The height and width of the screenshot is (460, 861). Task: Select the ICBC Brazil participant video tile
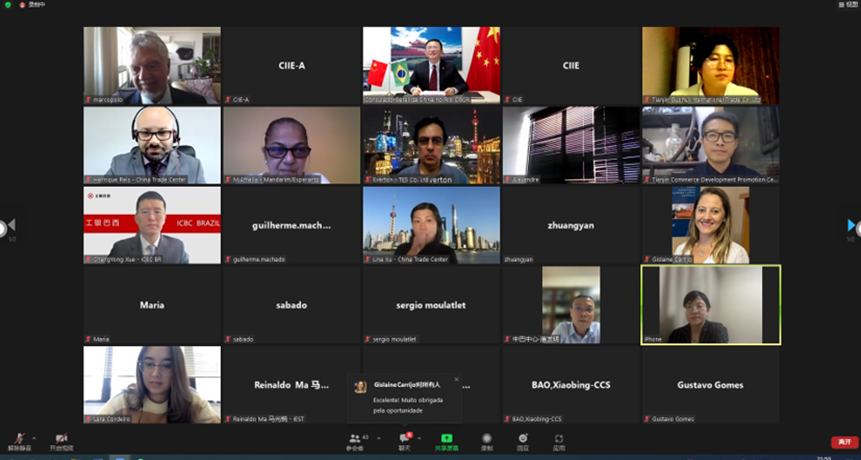click(152, 225)
